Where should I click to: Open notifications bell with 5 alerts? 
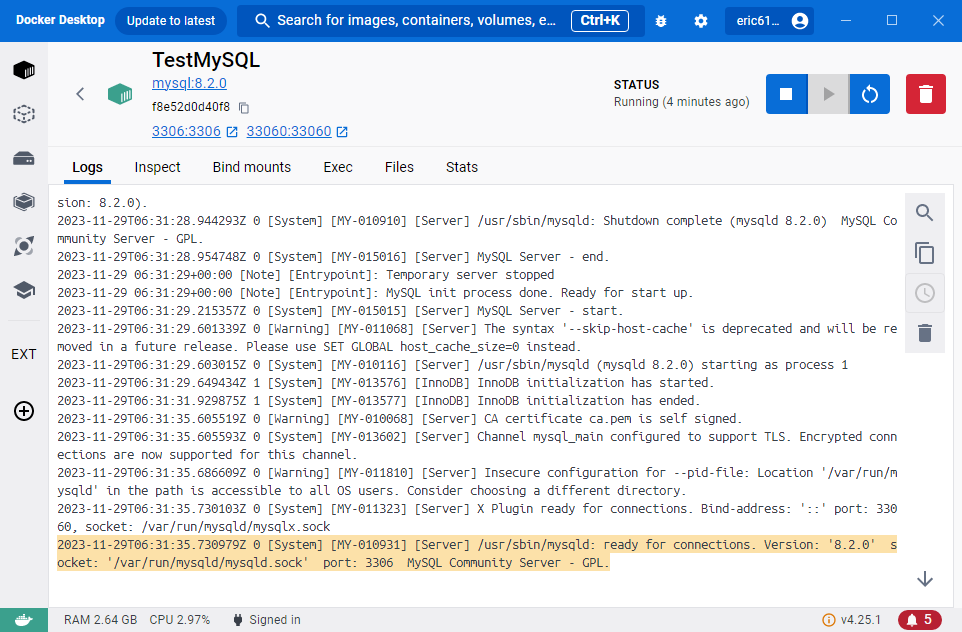pos(920,620)
